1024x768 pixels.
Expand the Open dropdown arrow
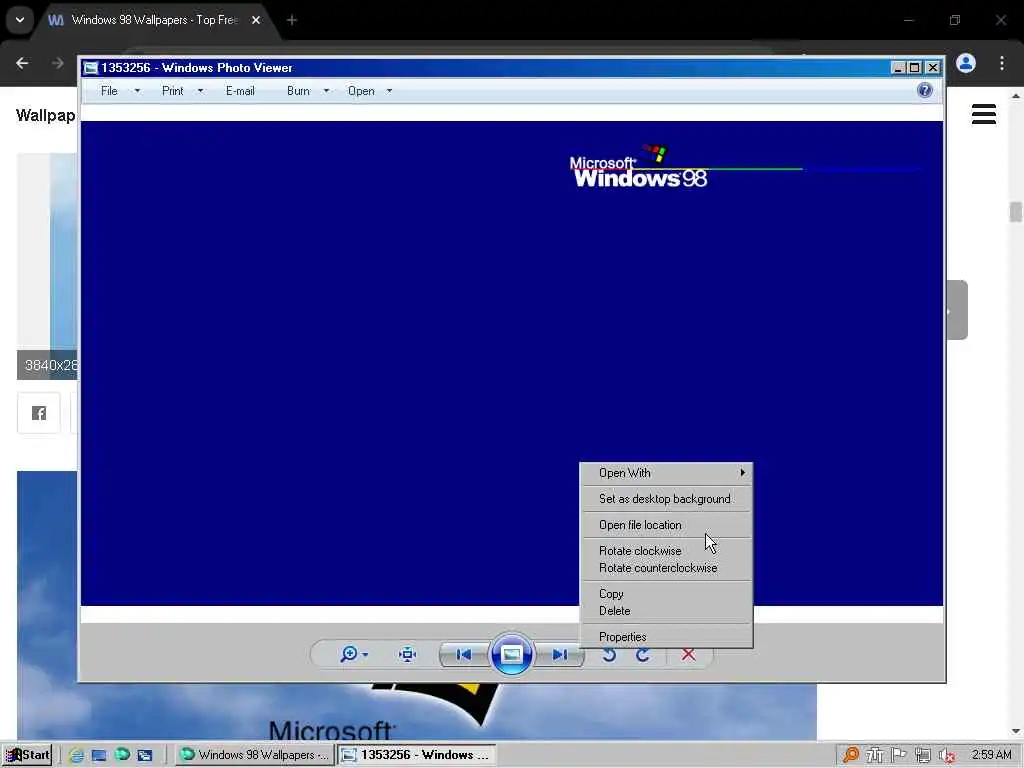(389, 91)
